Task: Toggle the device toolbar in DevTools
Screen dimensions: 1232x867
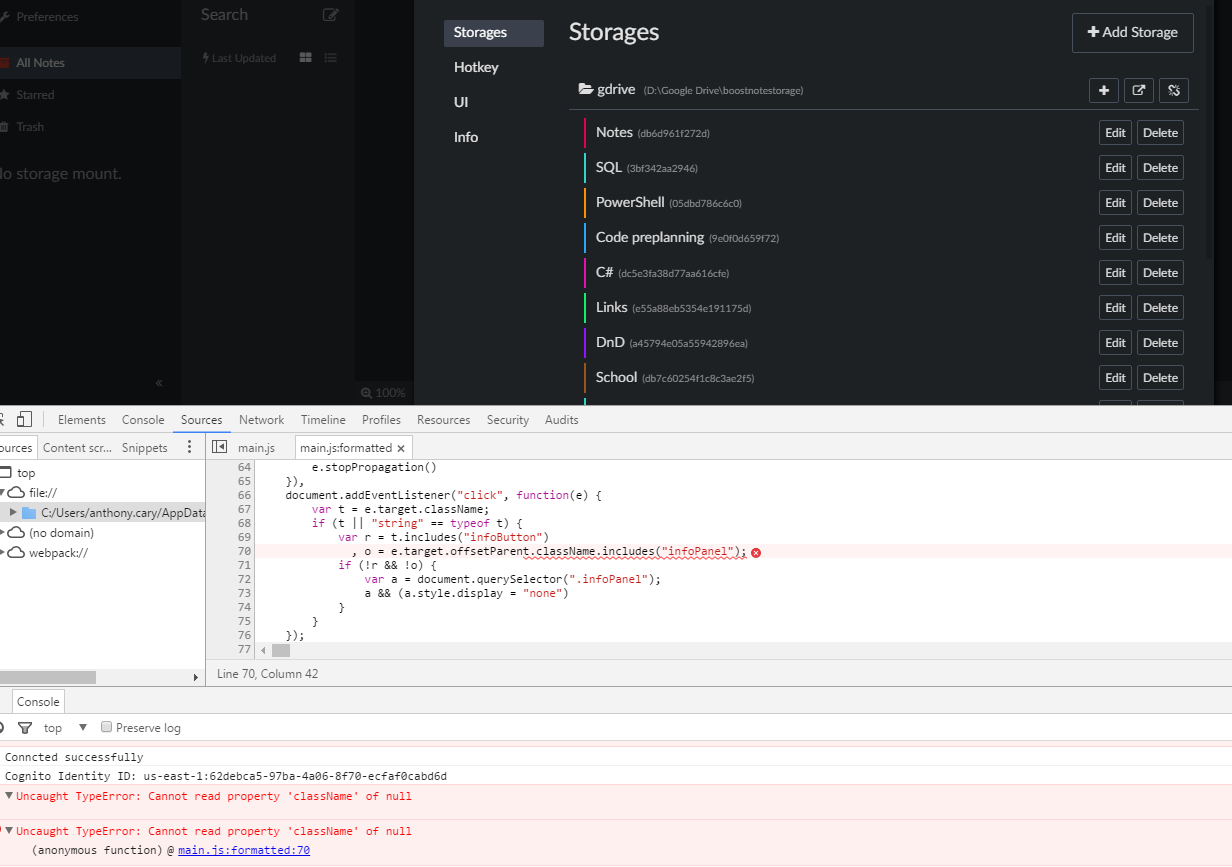Action: pos(25,419)
